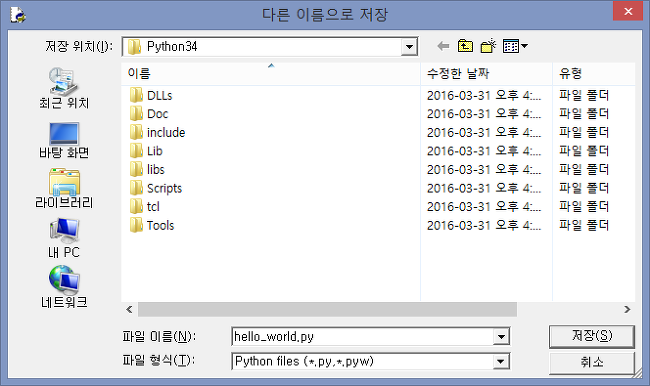Click 파일 폴더 type of Scripts row
This screenshot has width=650, height=386.
[584, 188]
